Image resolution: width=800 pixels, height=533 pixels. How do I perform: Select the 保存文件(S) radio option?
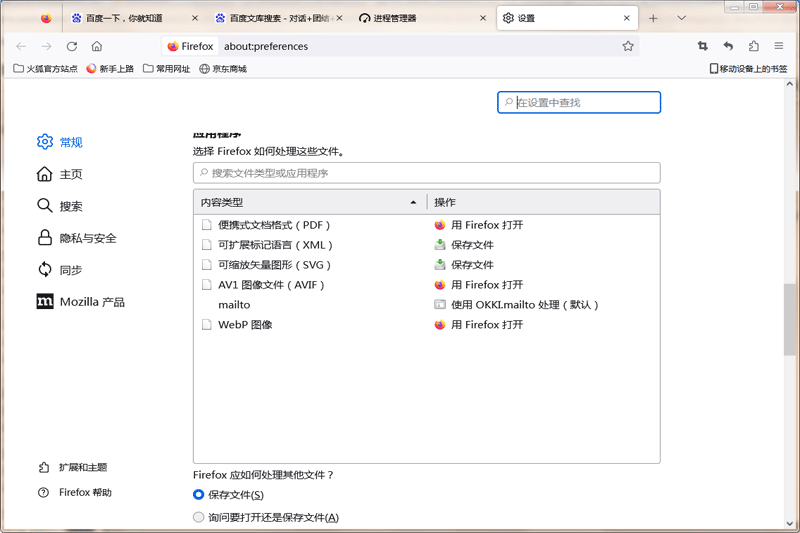(x=198, y=495)
